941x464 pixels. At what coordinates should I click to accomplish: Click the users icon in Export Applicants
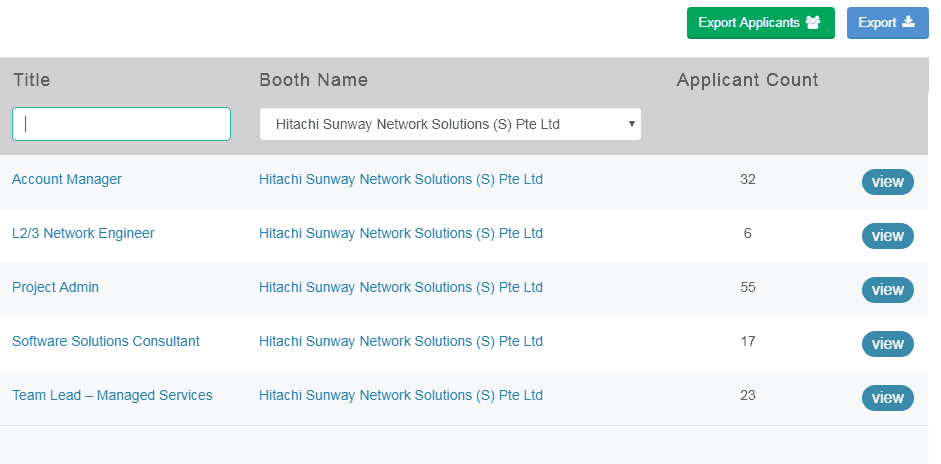tap(813, 23)
